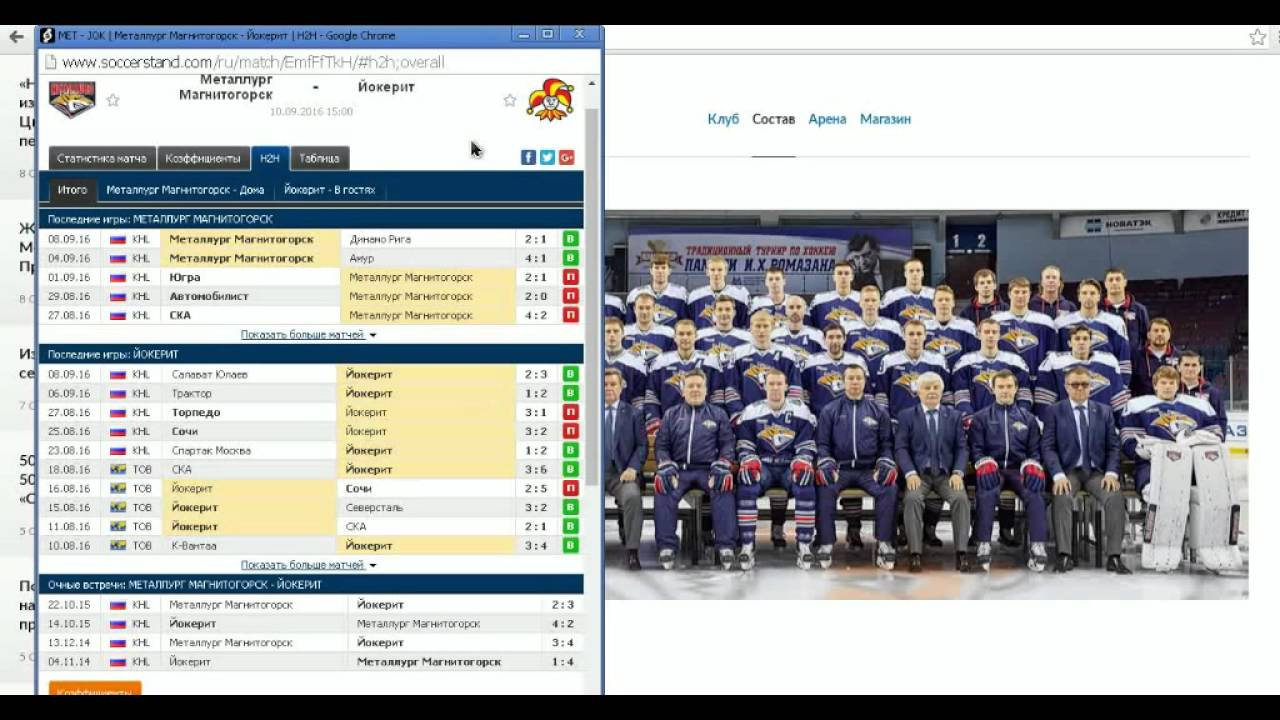1280x720 pixels.
Task: Select Металлург Магнитогорск - Дома sub-tab
Action: point(185,189)
